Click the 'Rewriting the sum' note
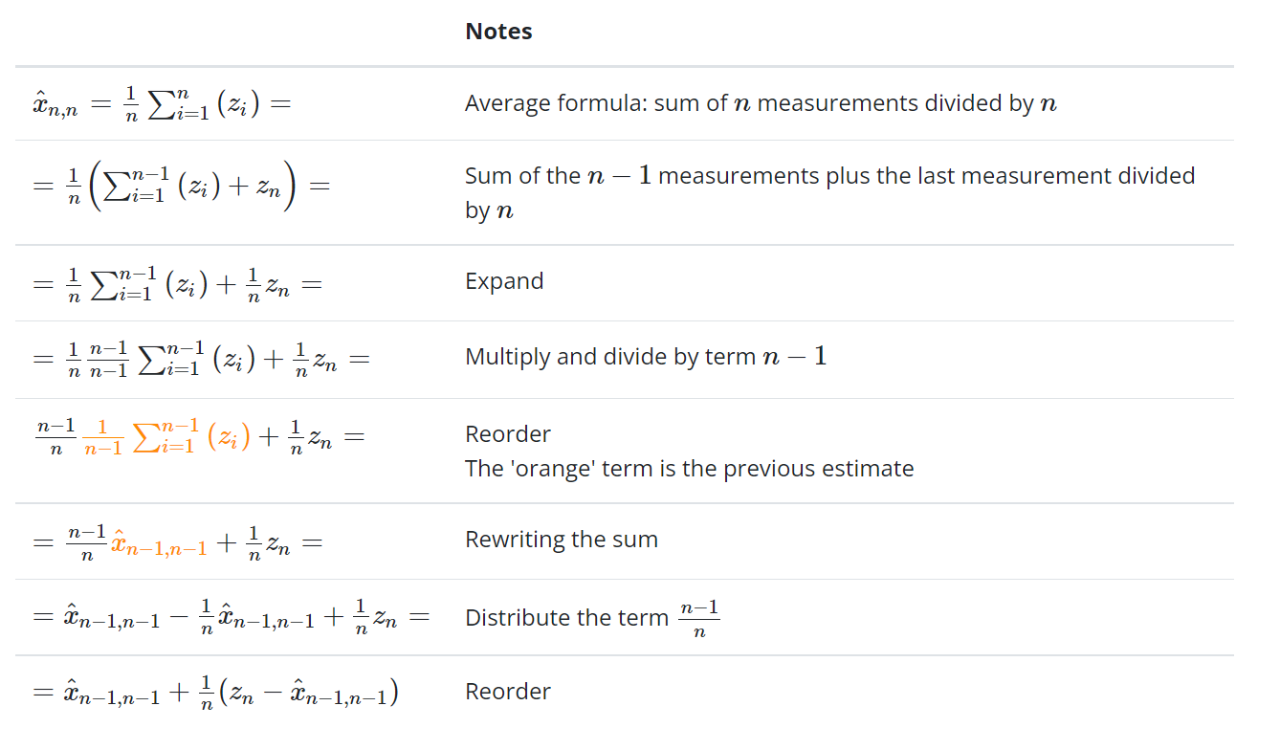Image resolution: width=1280 pixels, height=743 pixels. 561,540
